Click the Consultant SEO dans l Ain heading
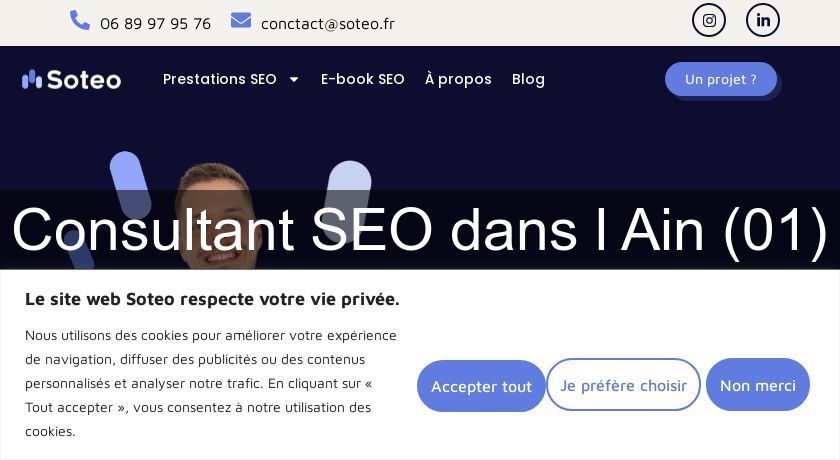840x460 pixels. (x=420, y=229)
